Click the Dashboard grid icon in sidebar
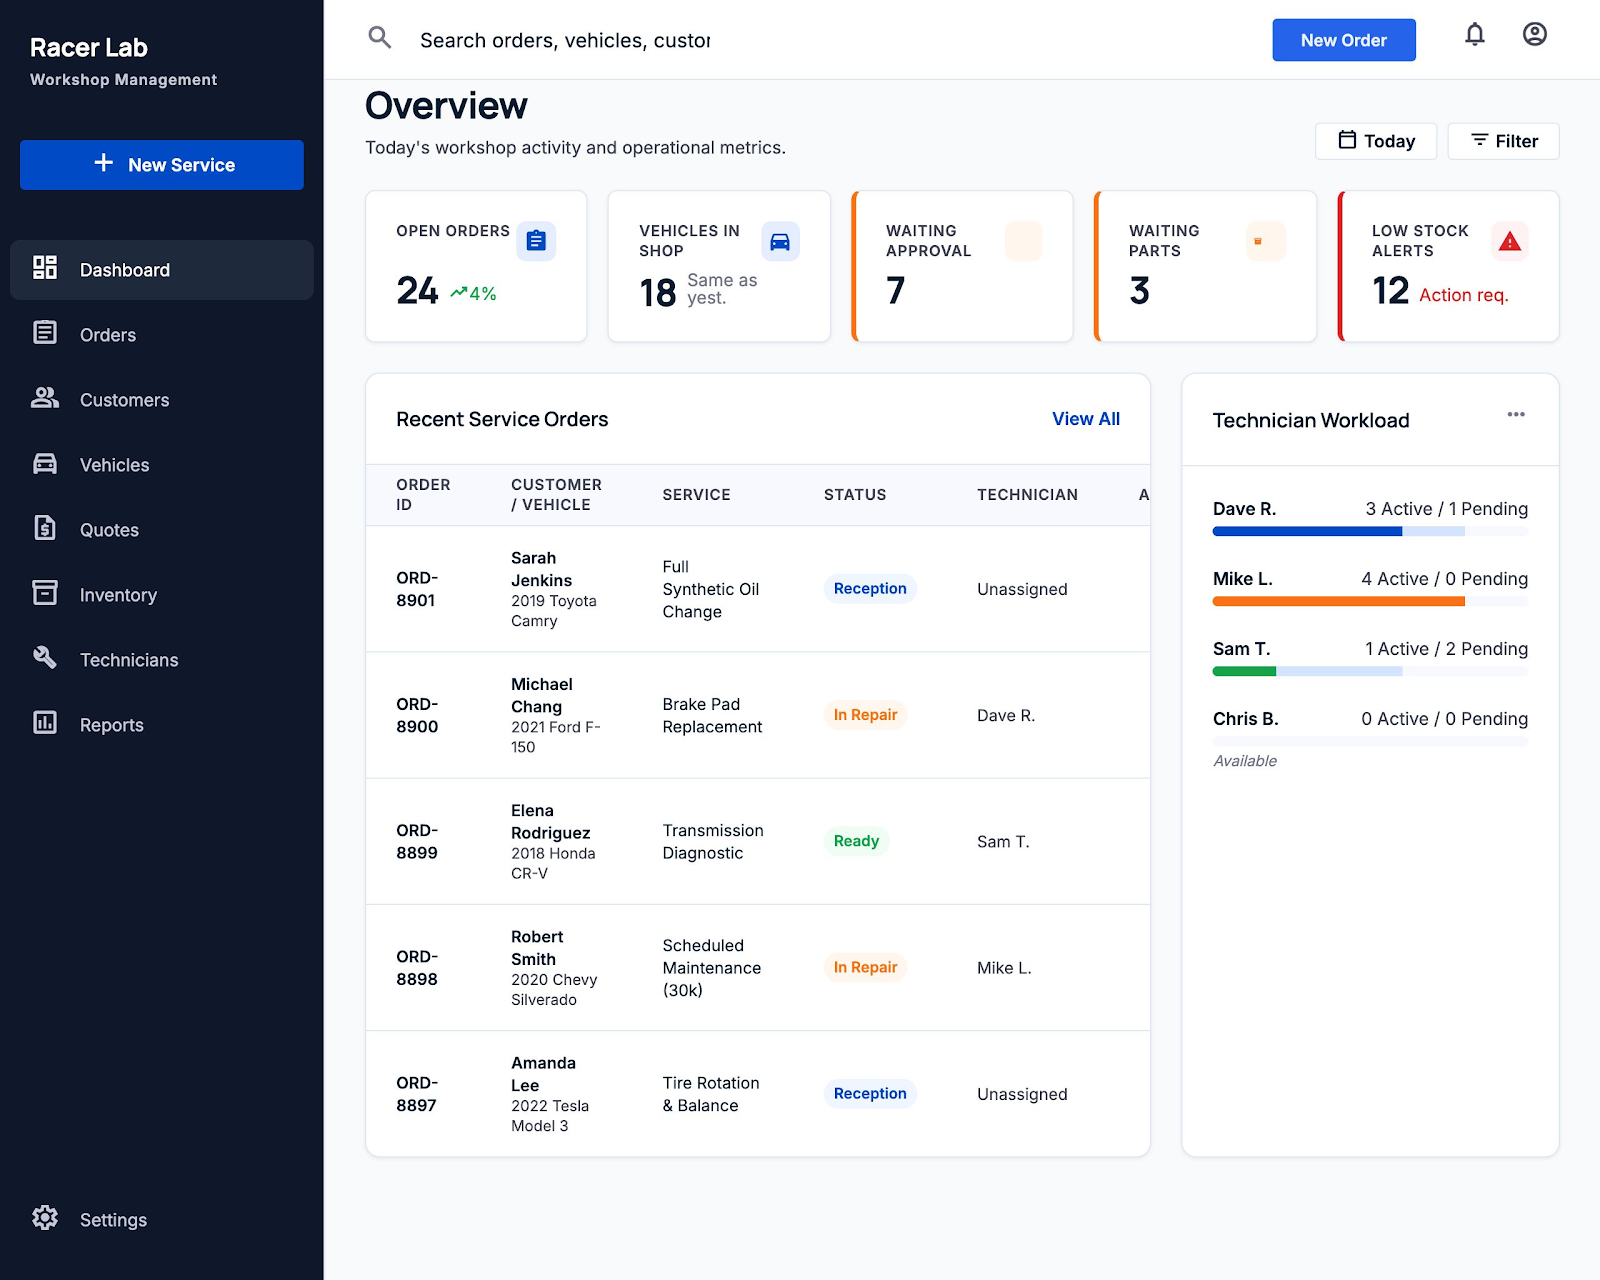Image resolution: width=1600 pixels, height=1280 pixels. [45, 267]
